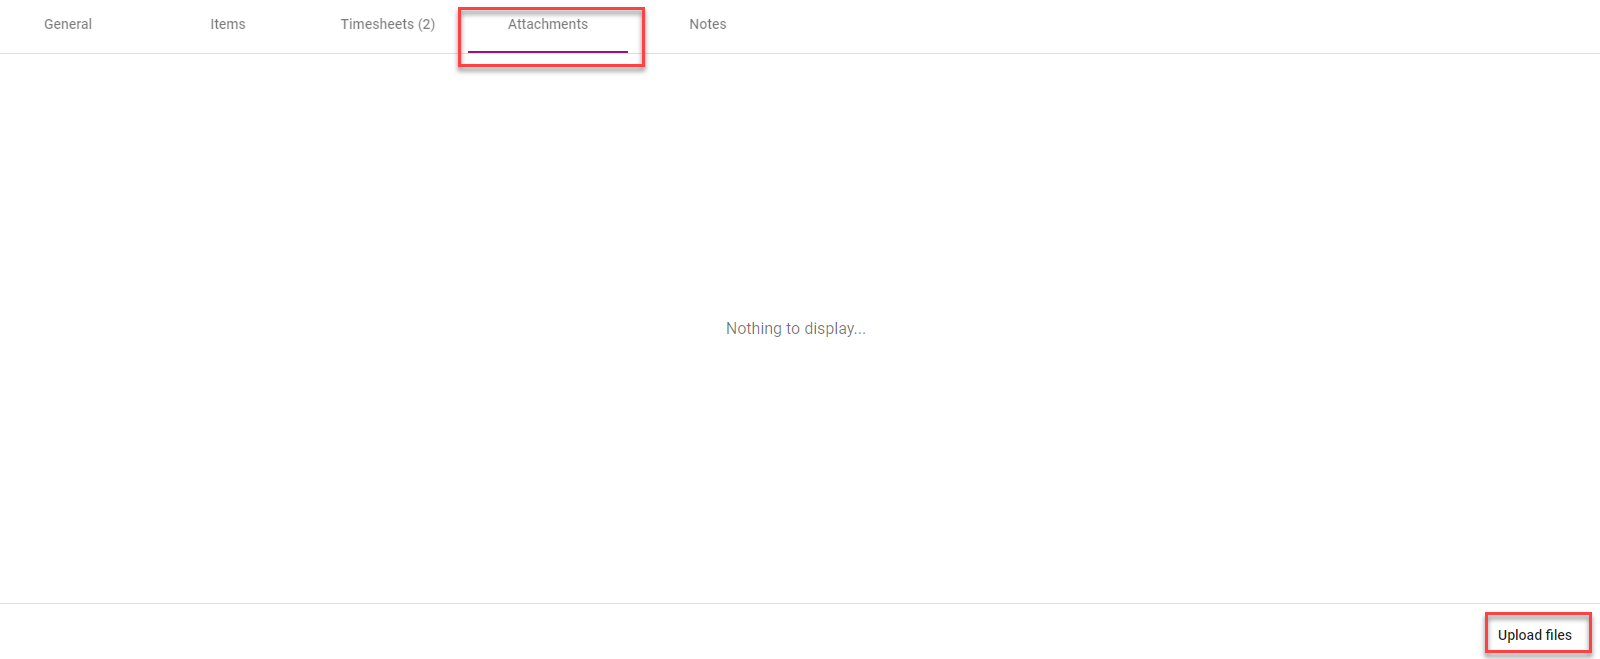Click the 'Nothing to display...' message
Viewport: 1600px width, 659px height.
point(795,328)
